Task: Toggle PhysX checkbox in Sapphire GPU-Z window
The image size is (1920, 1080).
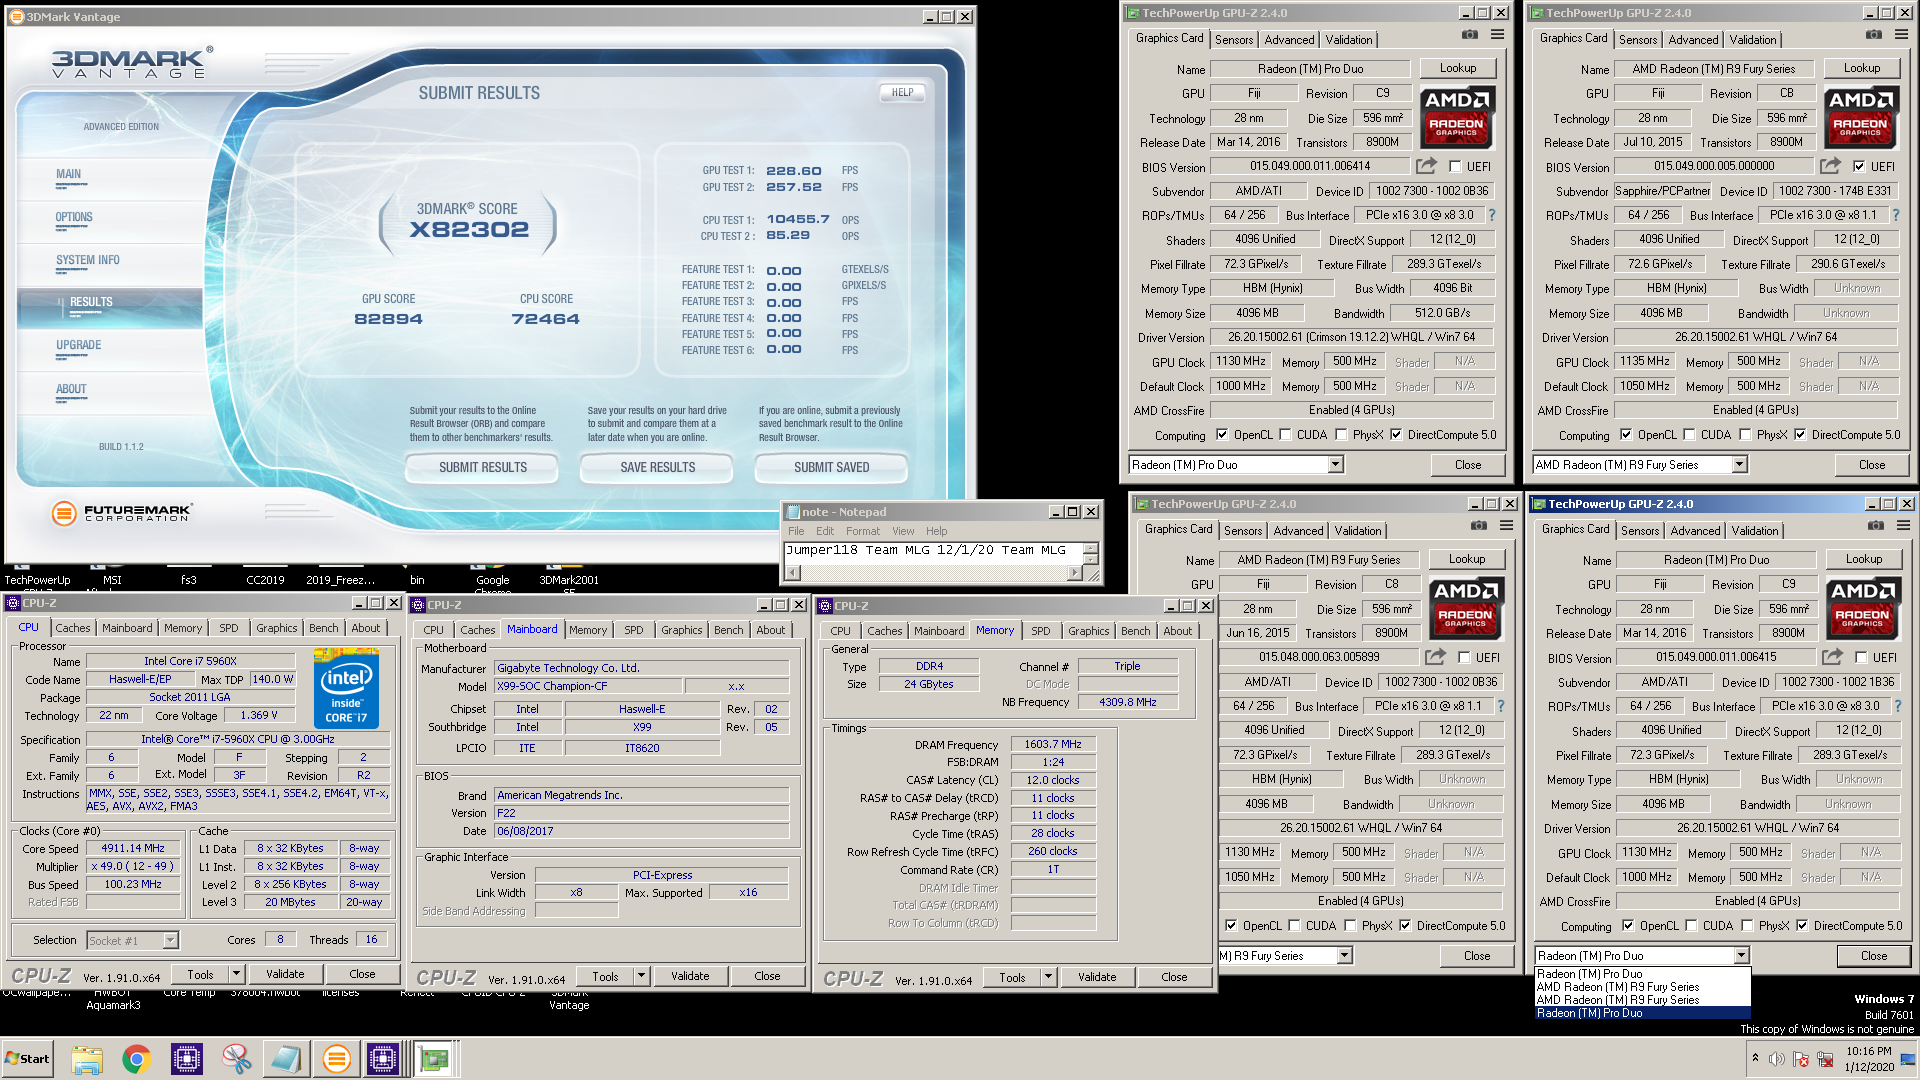Action: 1745,435
